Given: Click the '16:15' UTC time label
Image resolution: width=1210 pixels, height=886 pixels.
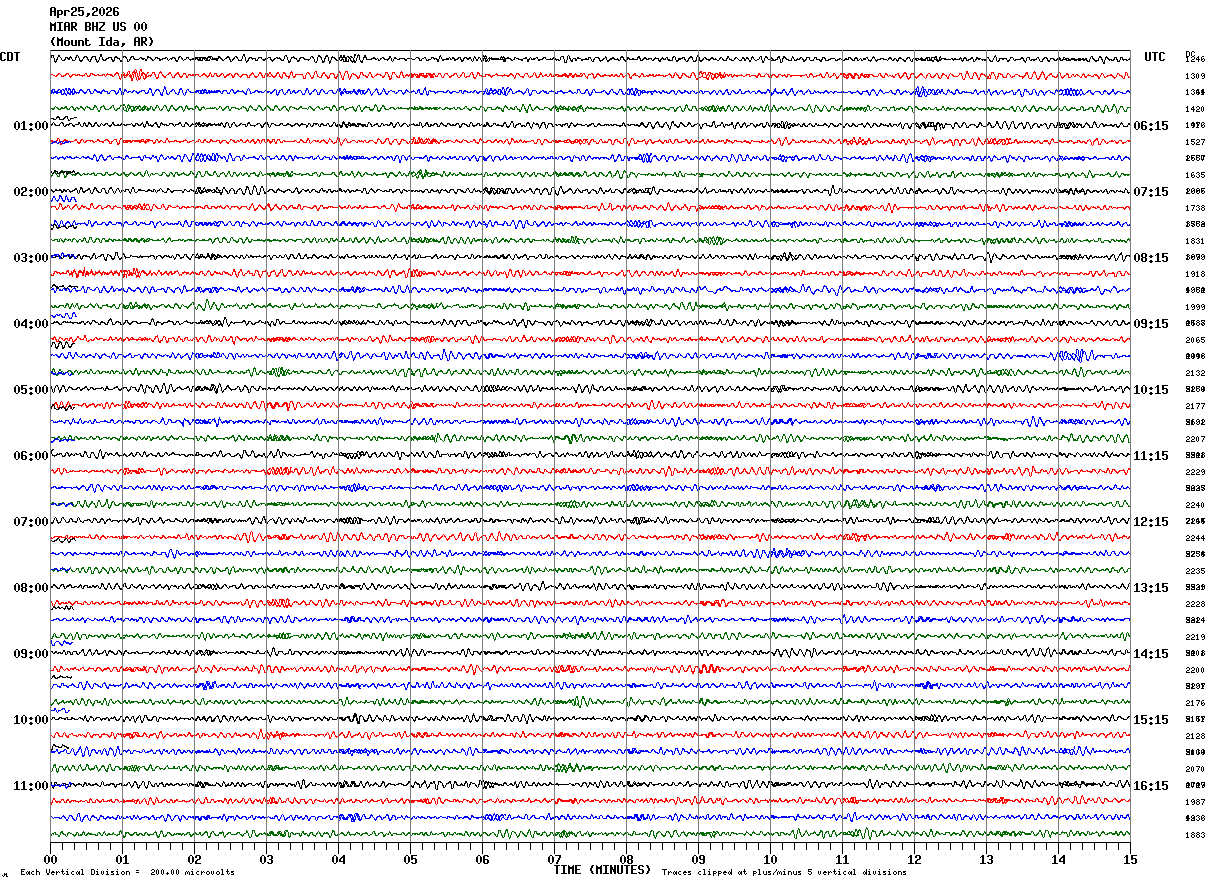Looking at the screenshot, I should (1150, 786).
